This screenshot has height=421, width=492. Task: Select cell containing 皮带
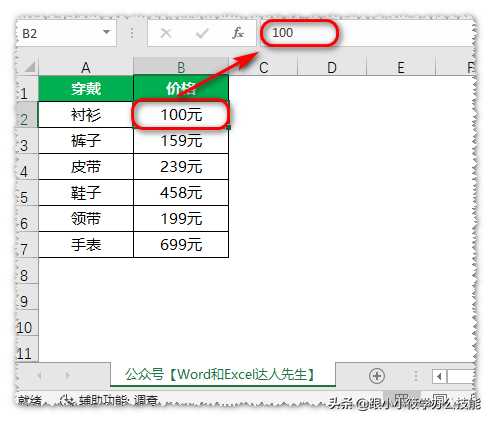point(86,167)
